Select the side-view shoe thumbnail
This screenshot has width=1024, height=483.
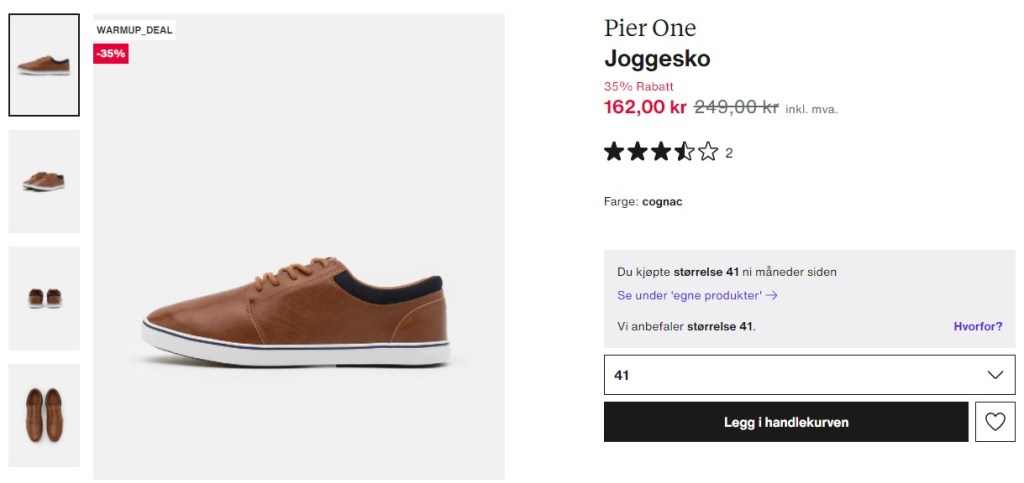(44, 65)
